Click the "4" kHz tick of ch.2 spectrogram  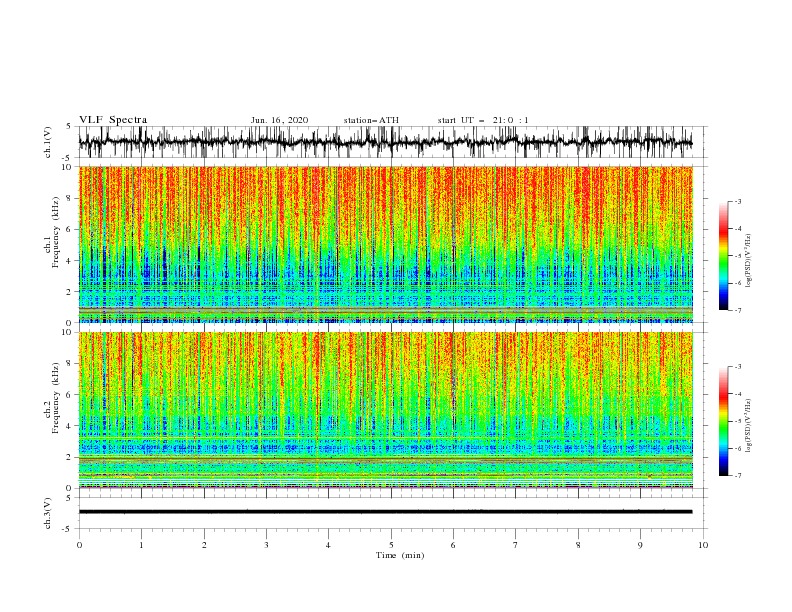coord(70,426)
